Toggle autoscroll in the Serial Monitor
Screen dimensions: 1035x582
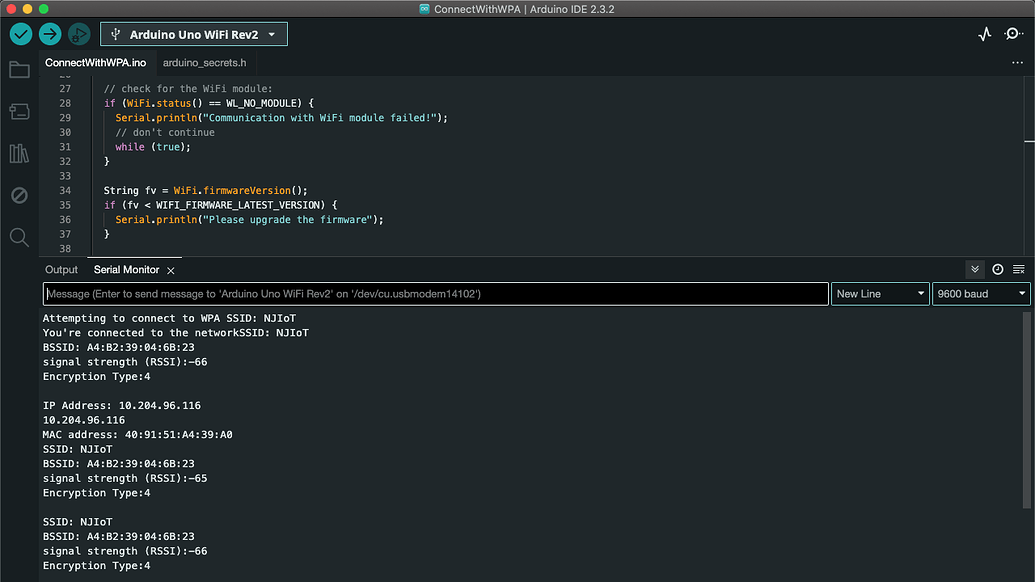coord(975,270)
